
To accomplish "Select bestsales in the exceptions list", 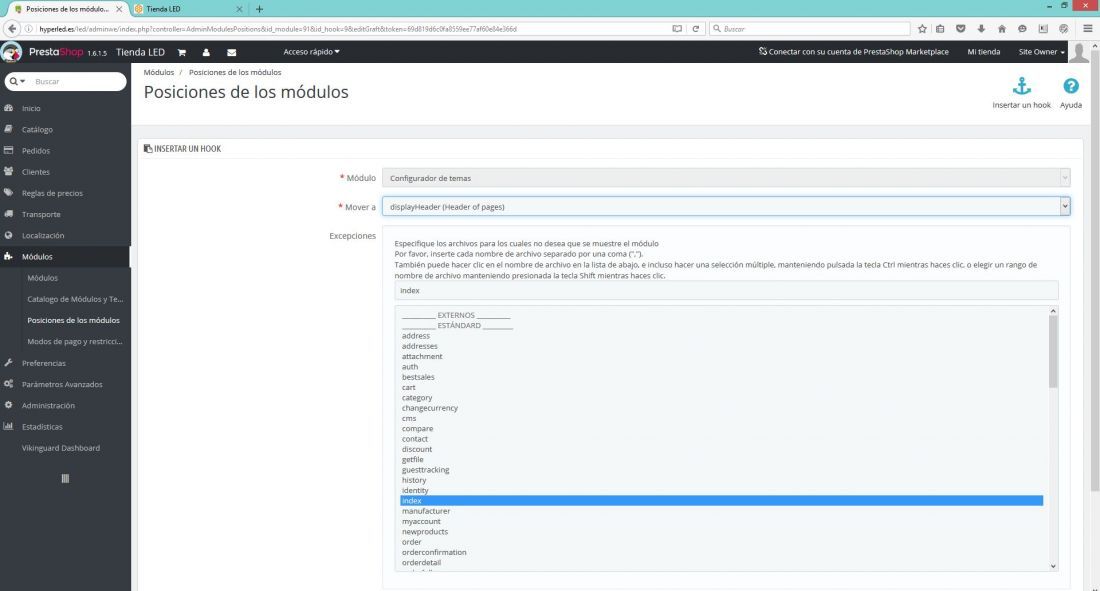I will tap(418, 377).
